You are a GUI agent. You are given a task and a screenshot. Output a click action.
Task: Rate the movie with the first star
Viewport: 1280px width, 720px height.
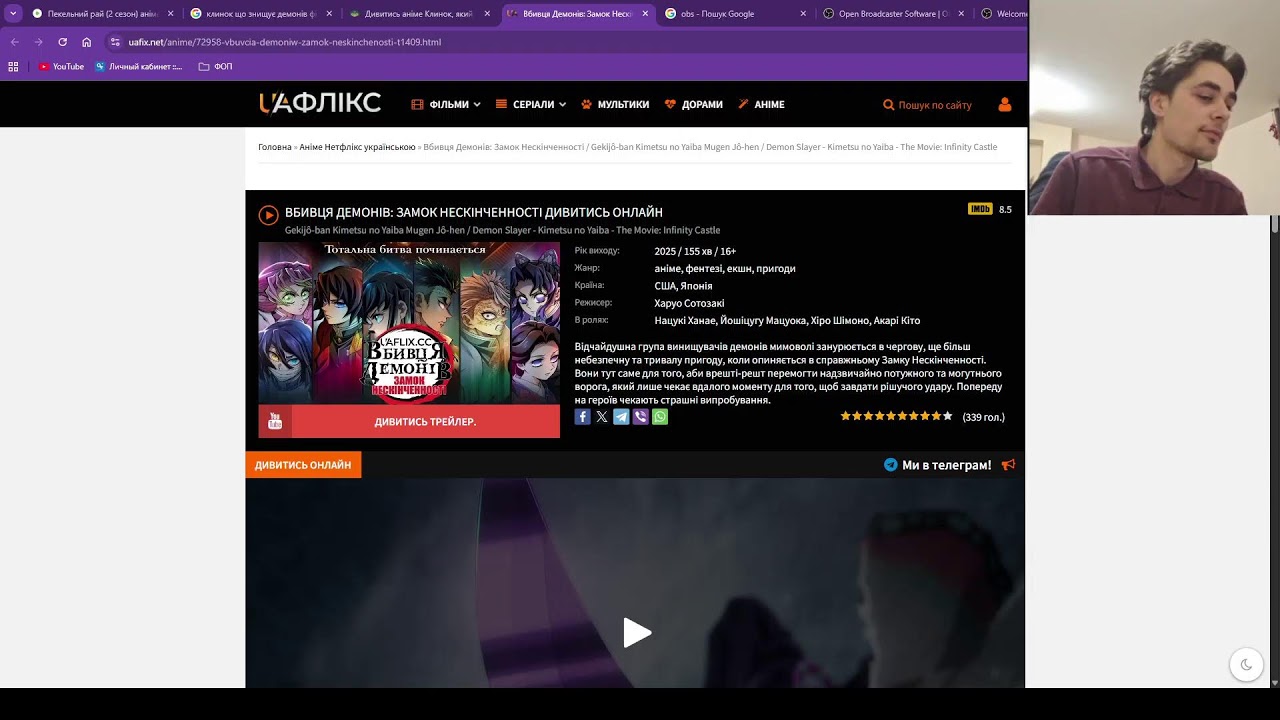point(846,417)
